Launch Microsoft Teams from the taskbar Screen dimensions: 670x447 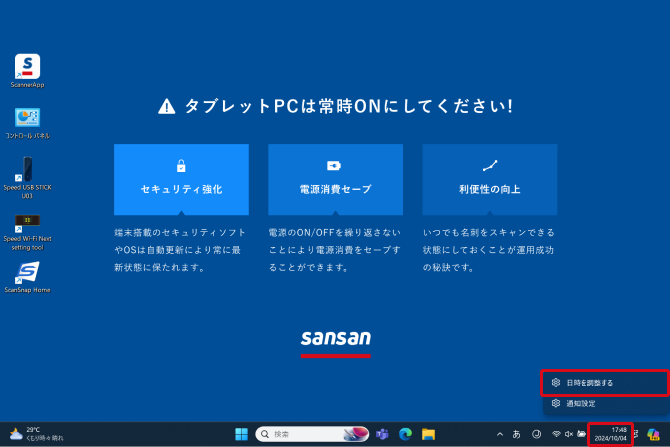pyautogui.click(x=382, y=434)
